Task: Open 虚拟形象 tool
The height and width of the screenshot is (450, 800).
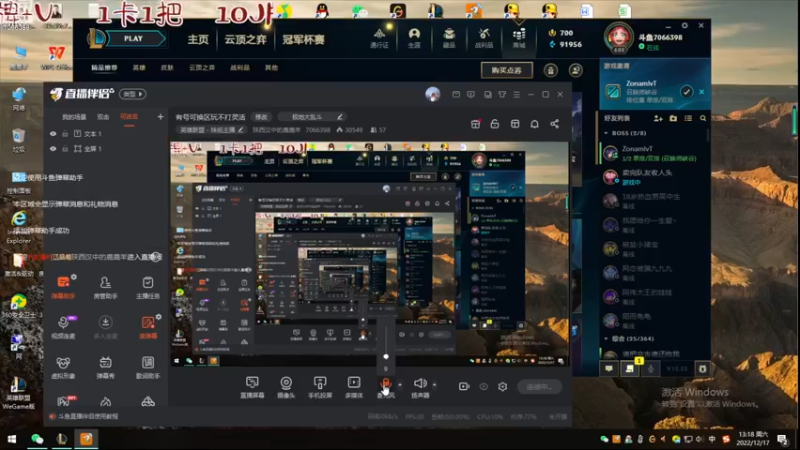Action: (x=63, y=367)
